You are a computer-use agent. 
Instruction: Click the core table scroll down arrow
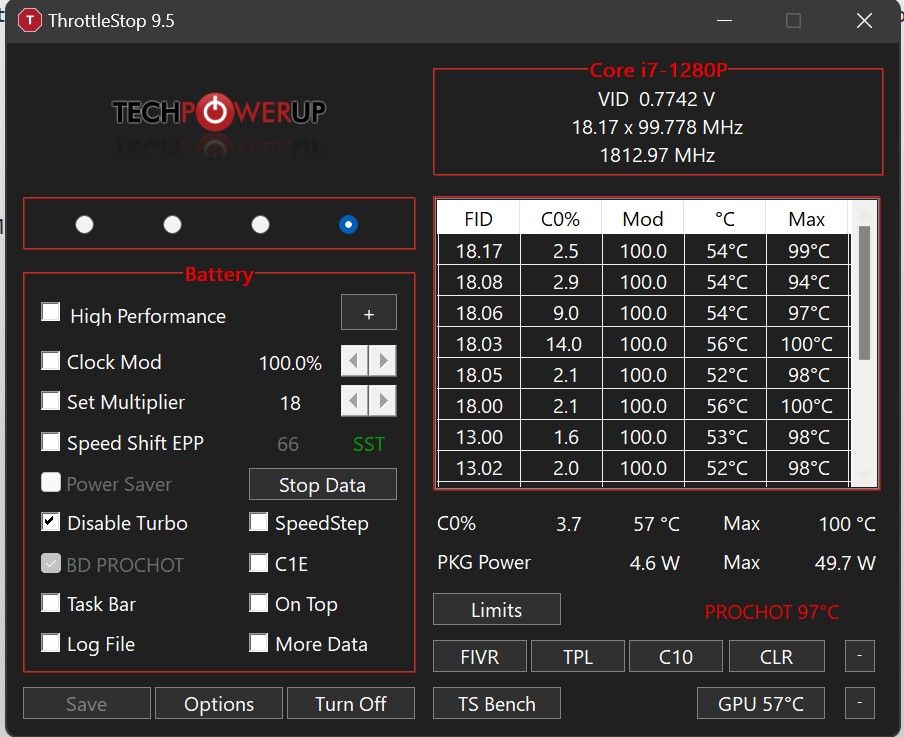pos(864,475)
